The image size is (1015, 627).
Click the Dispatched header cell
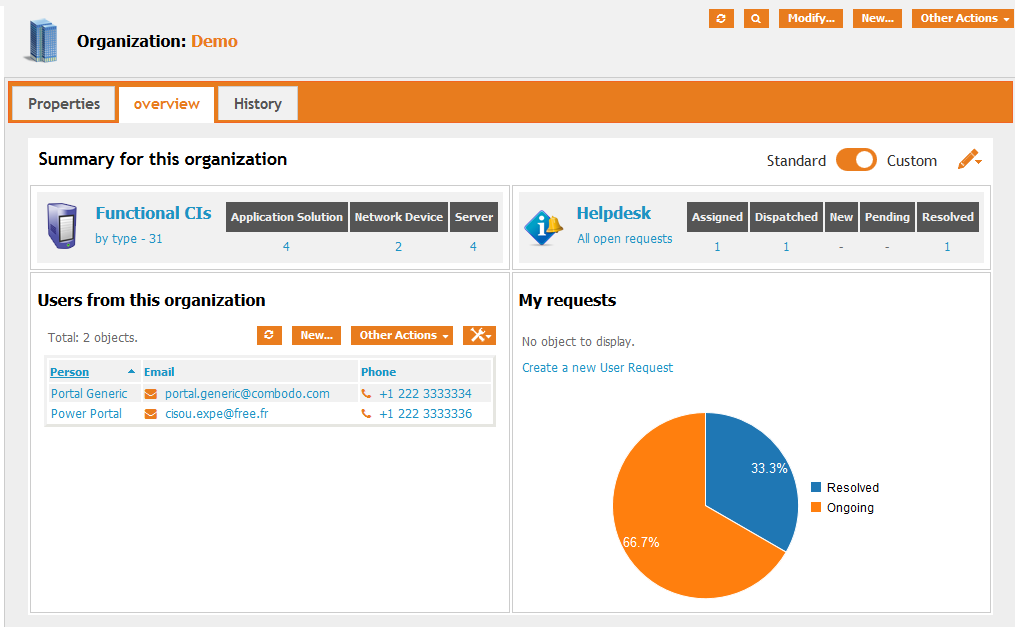click(x=786, y=217)
